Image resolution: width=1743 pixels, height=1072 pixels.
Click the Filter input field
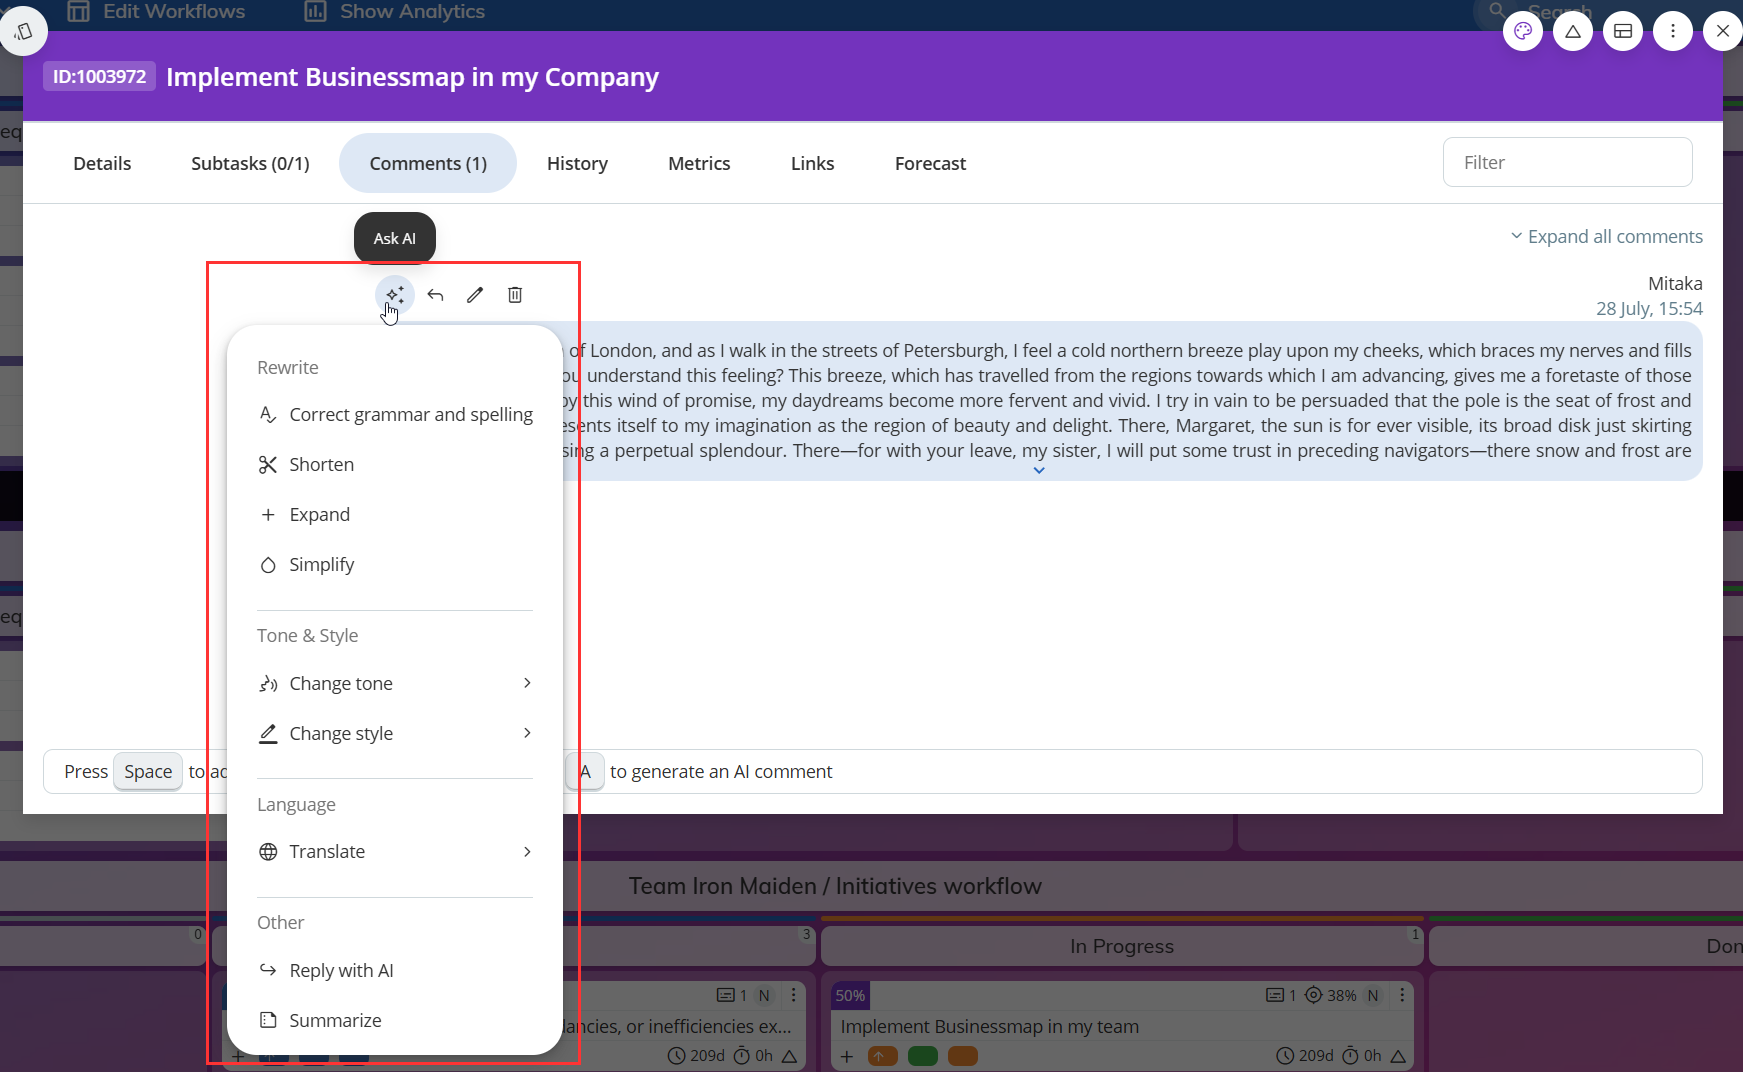(1567, 162)
